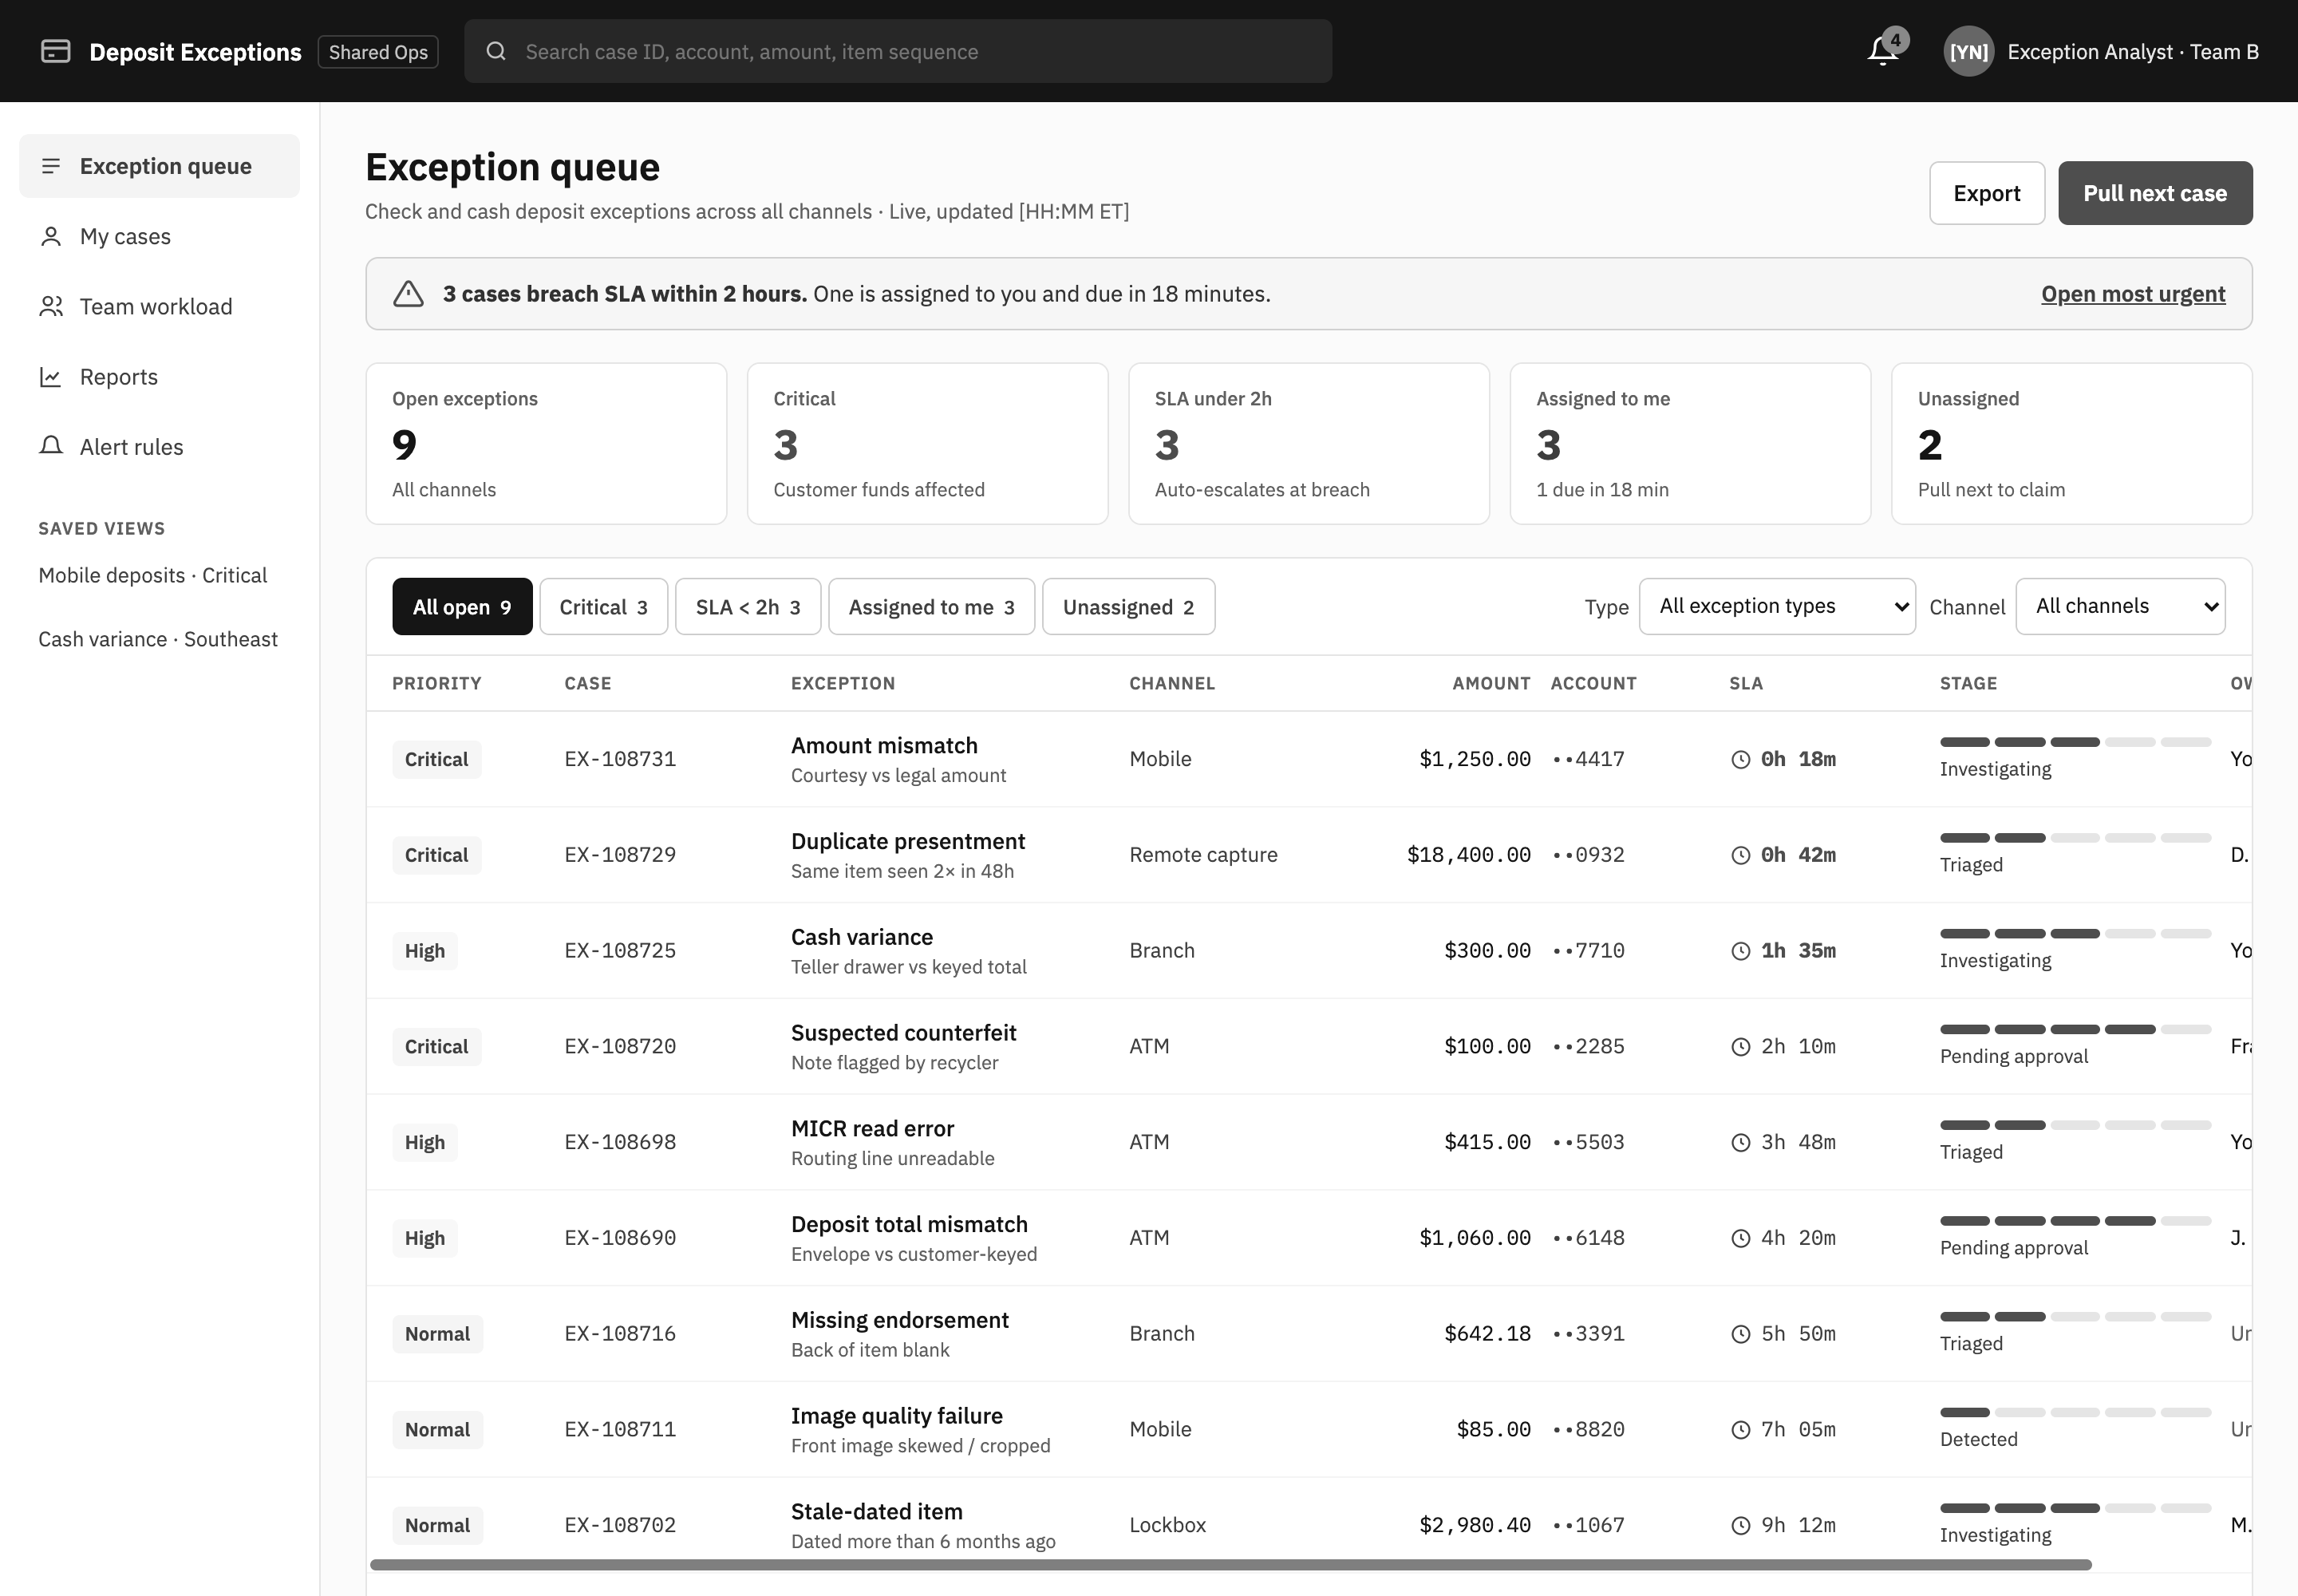Click the clock icon beside 9h 12m

click(1740, 1526)
